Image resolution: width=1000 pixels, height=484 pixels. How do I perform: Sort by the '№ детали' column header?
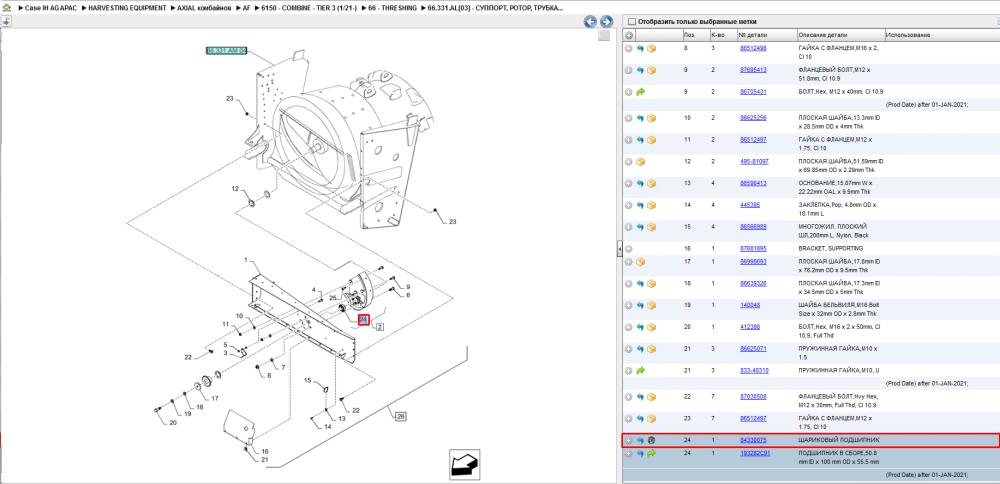click(x=753, y=35)
